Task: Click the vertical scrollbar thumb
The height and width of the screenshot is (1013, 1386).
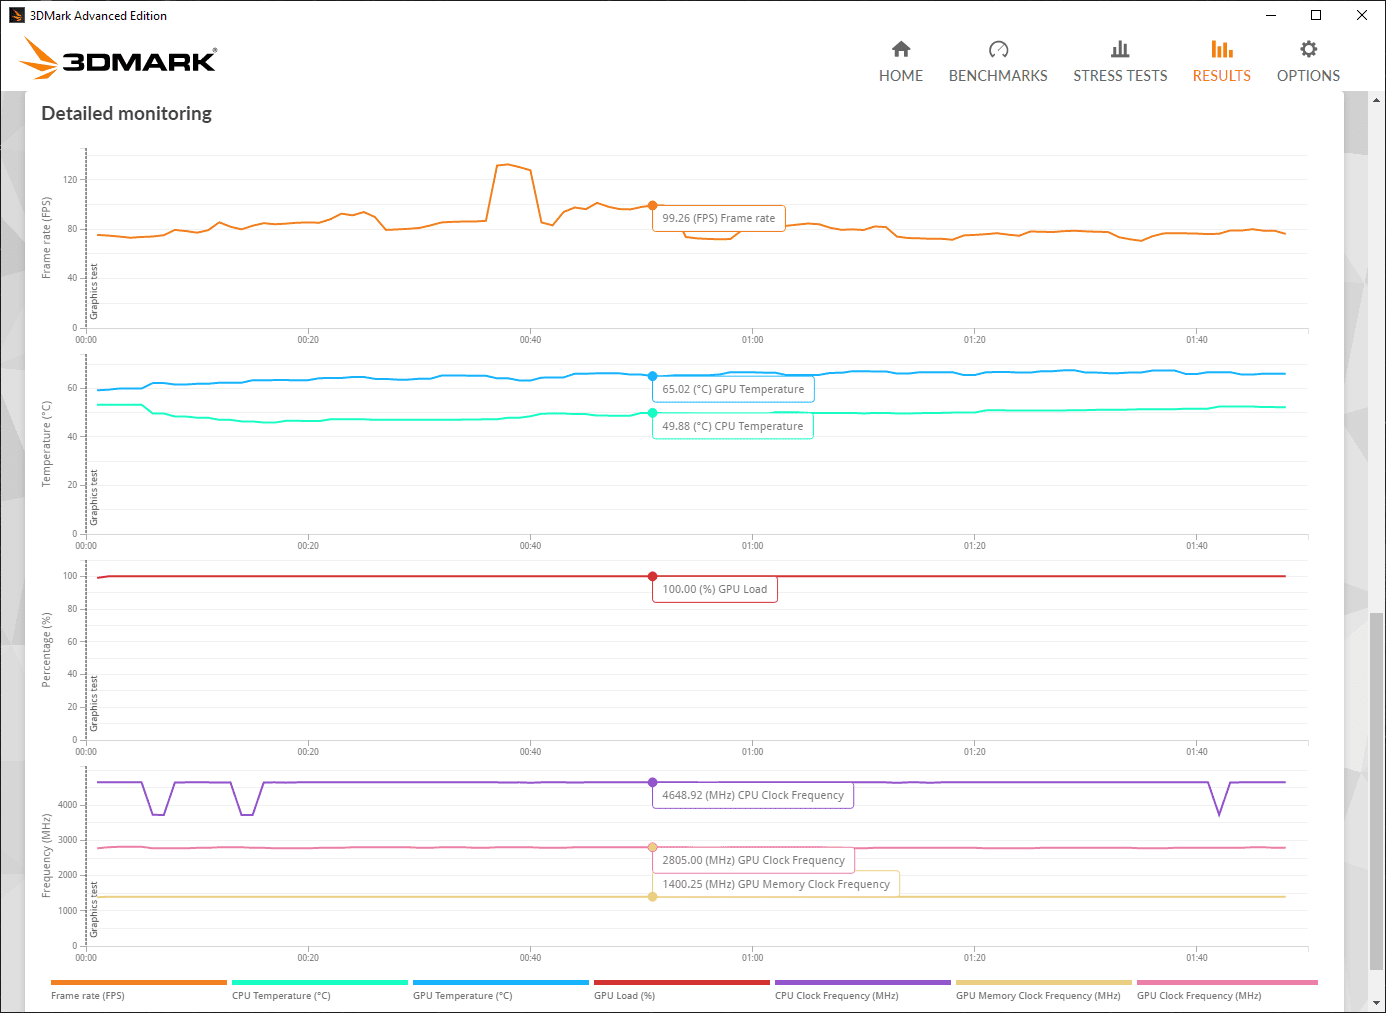Action: click(1377, 790)
